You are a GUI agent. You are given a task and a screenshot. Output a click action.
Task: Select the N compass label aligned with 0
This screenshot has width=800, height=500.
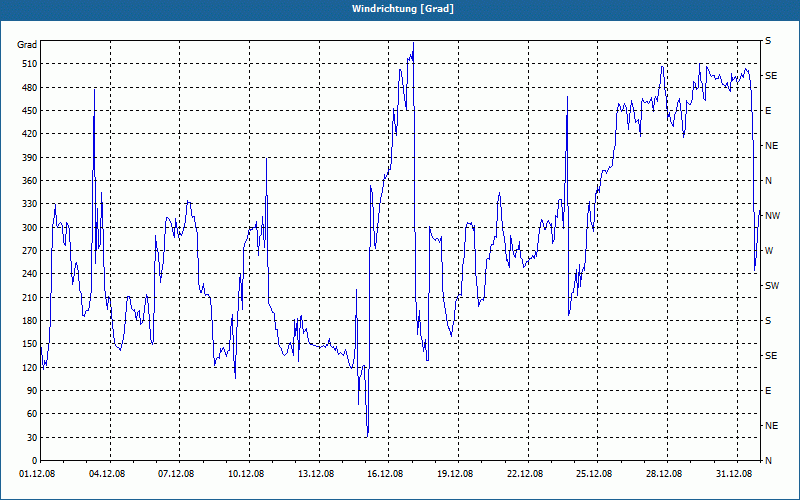[769, 461]
